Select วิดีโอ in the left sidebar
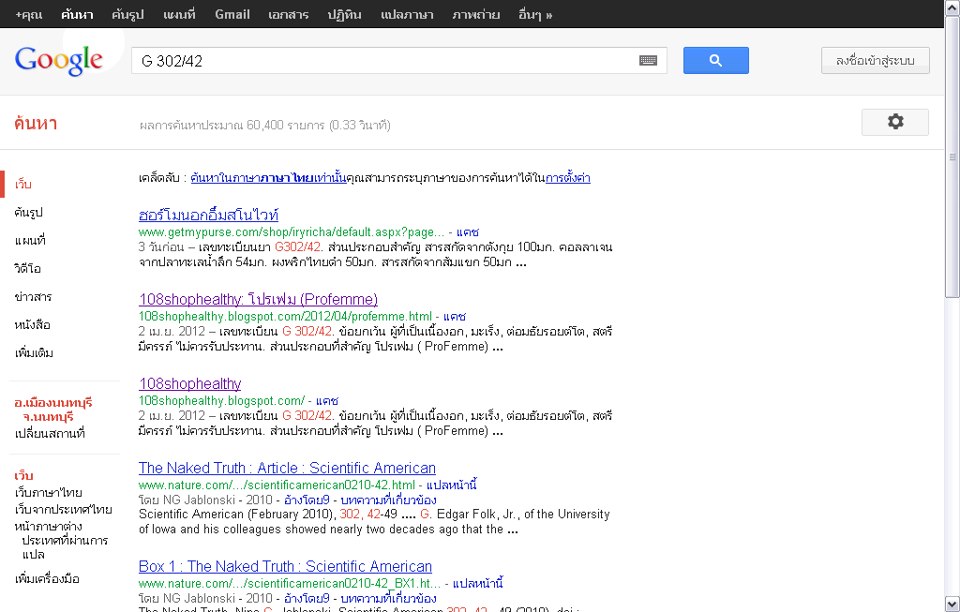 pyautogui.click(x=28, y=269)
